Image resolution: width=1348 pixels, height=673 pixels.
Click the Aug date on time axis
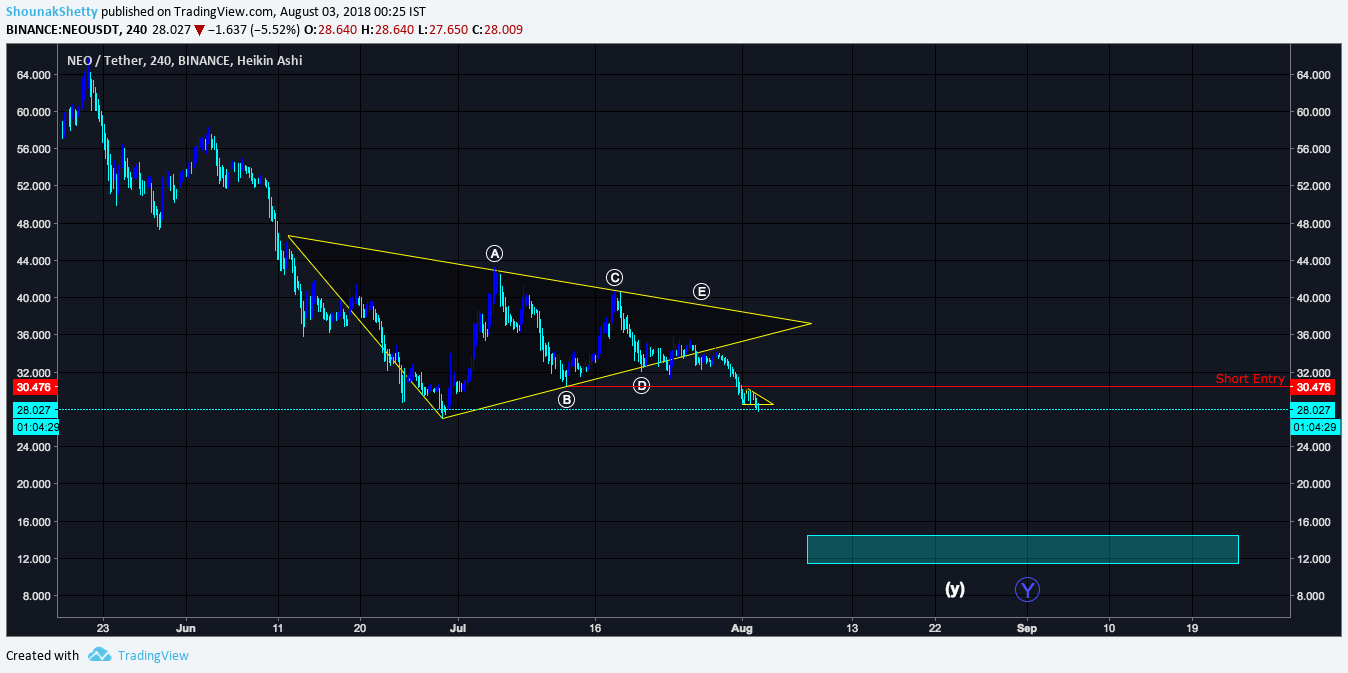pos(742,628)
